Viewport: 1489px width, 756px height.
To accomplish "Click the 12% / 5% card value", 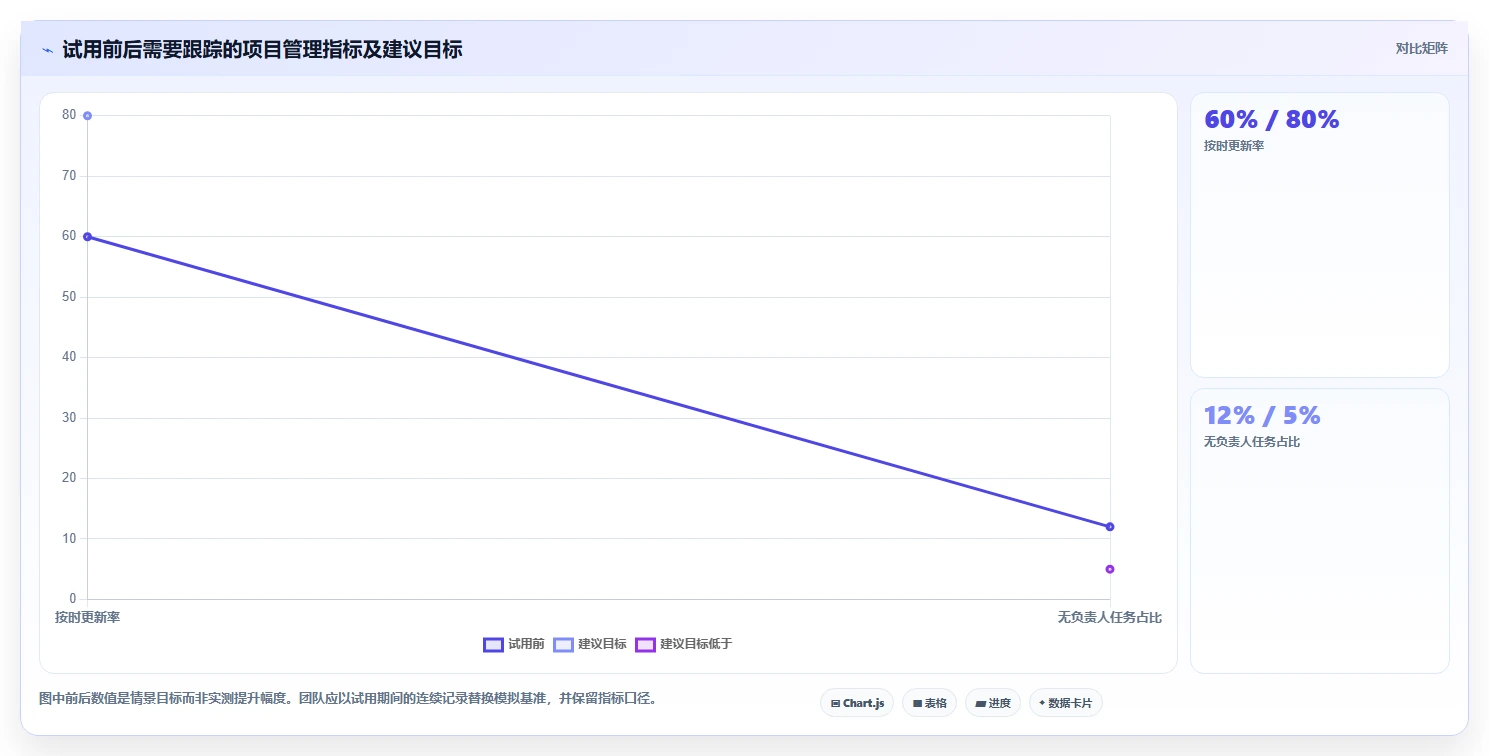I will (x=1262, y=416).
